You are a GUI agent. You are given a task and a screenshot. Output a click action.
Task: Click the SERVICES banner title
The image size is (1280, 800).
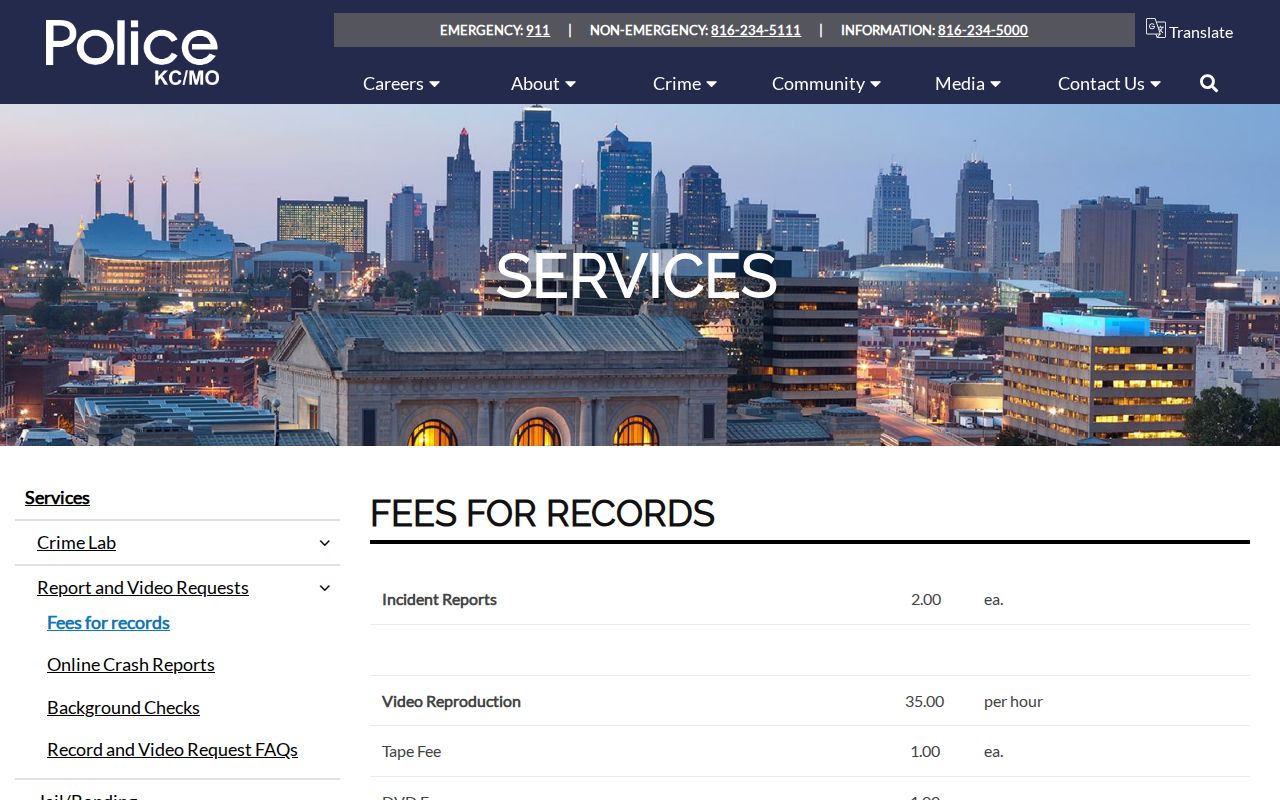point(636,276)
